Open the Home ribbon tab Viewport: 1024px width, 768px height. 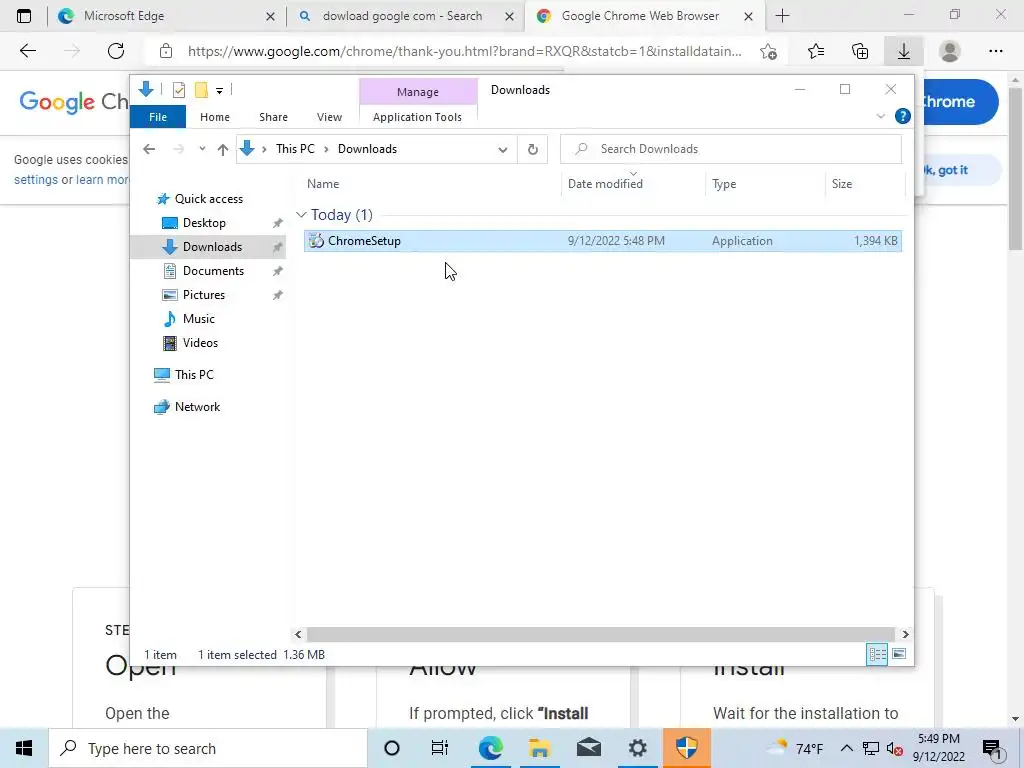tap(215, 117)
